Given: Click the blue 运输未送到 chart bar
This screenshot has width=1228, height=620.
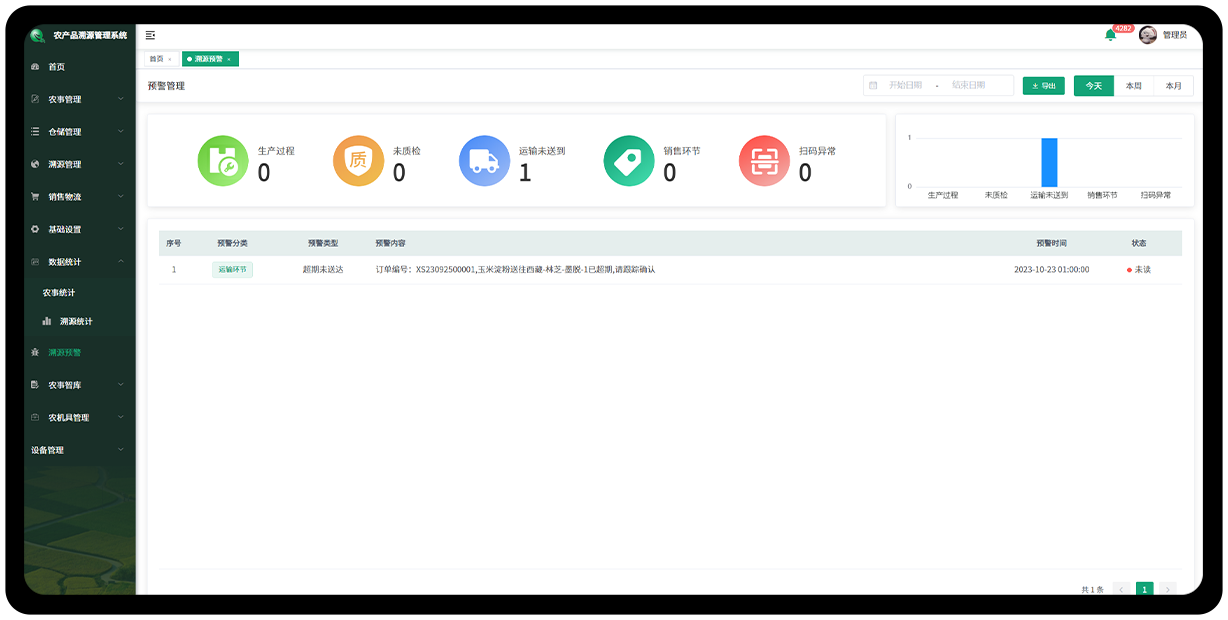Looking at the screenshot, I should point(1049,162).
